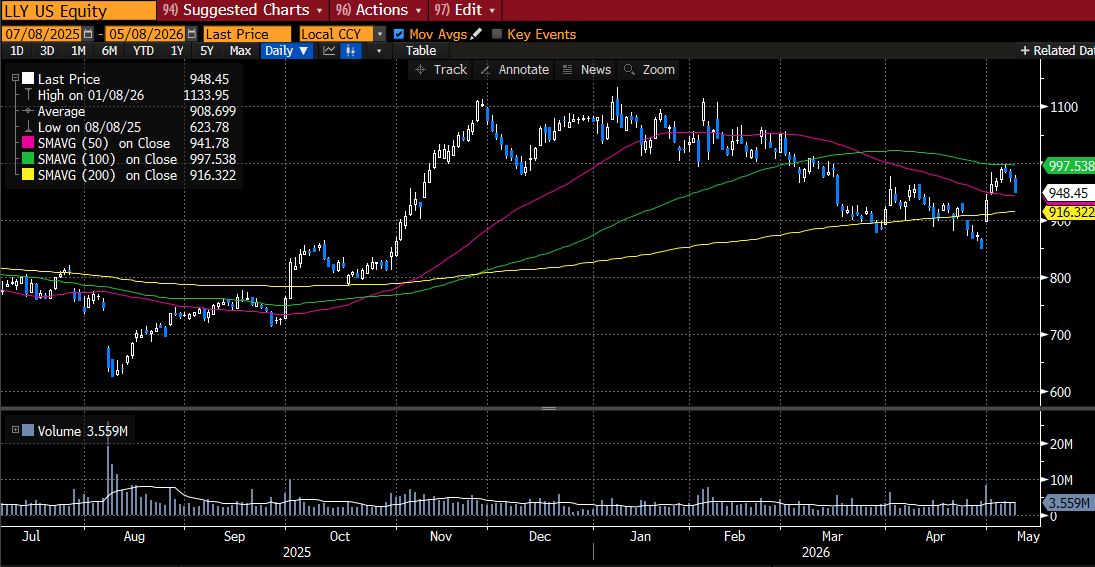The height and width of the screenshot is (567, 1095).
Task: Edit moving averages with pencil icon
Action: [x=476, y=34]
